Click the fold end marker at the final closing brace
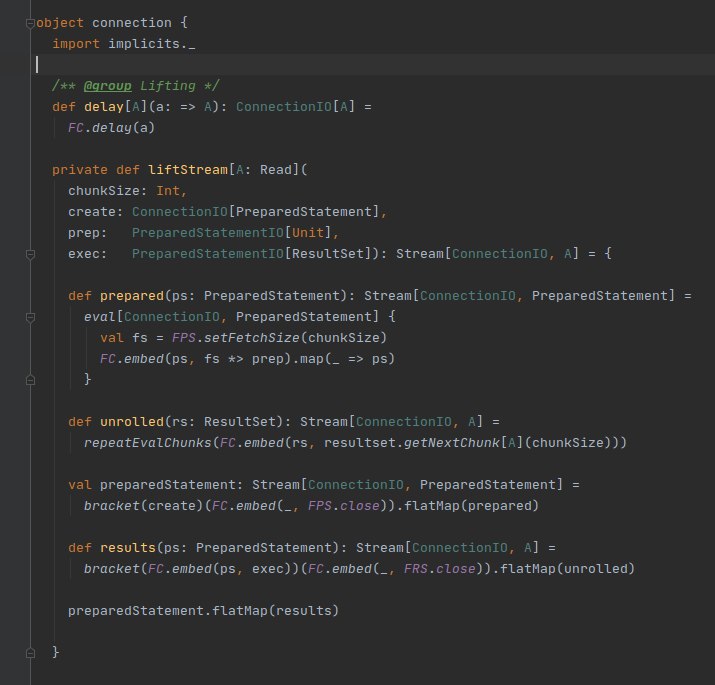This screenshot has width=715, height=685. pos(30,653)
